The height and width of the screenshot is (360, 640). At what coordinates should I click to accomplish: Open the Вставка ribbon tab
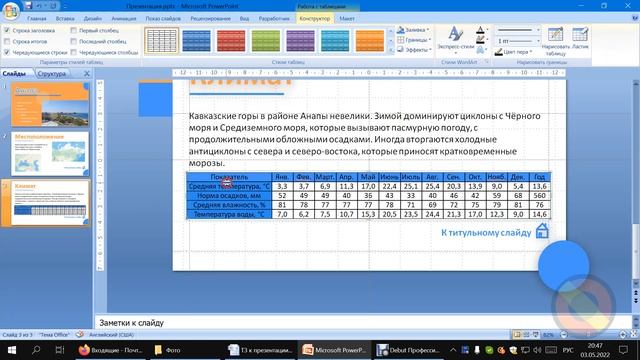pyautogui.click(x=65, y=18)
